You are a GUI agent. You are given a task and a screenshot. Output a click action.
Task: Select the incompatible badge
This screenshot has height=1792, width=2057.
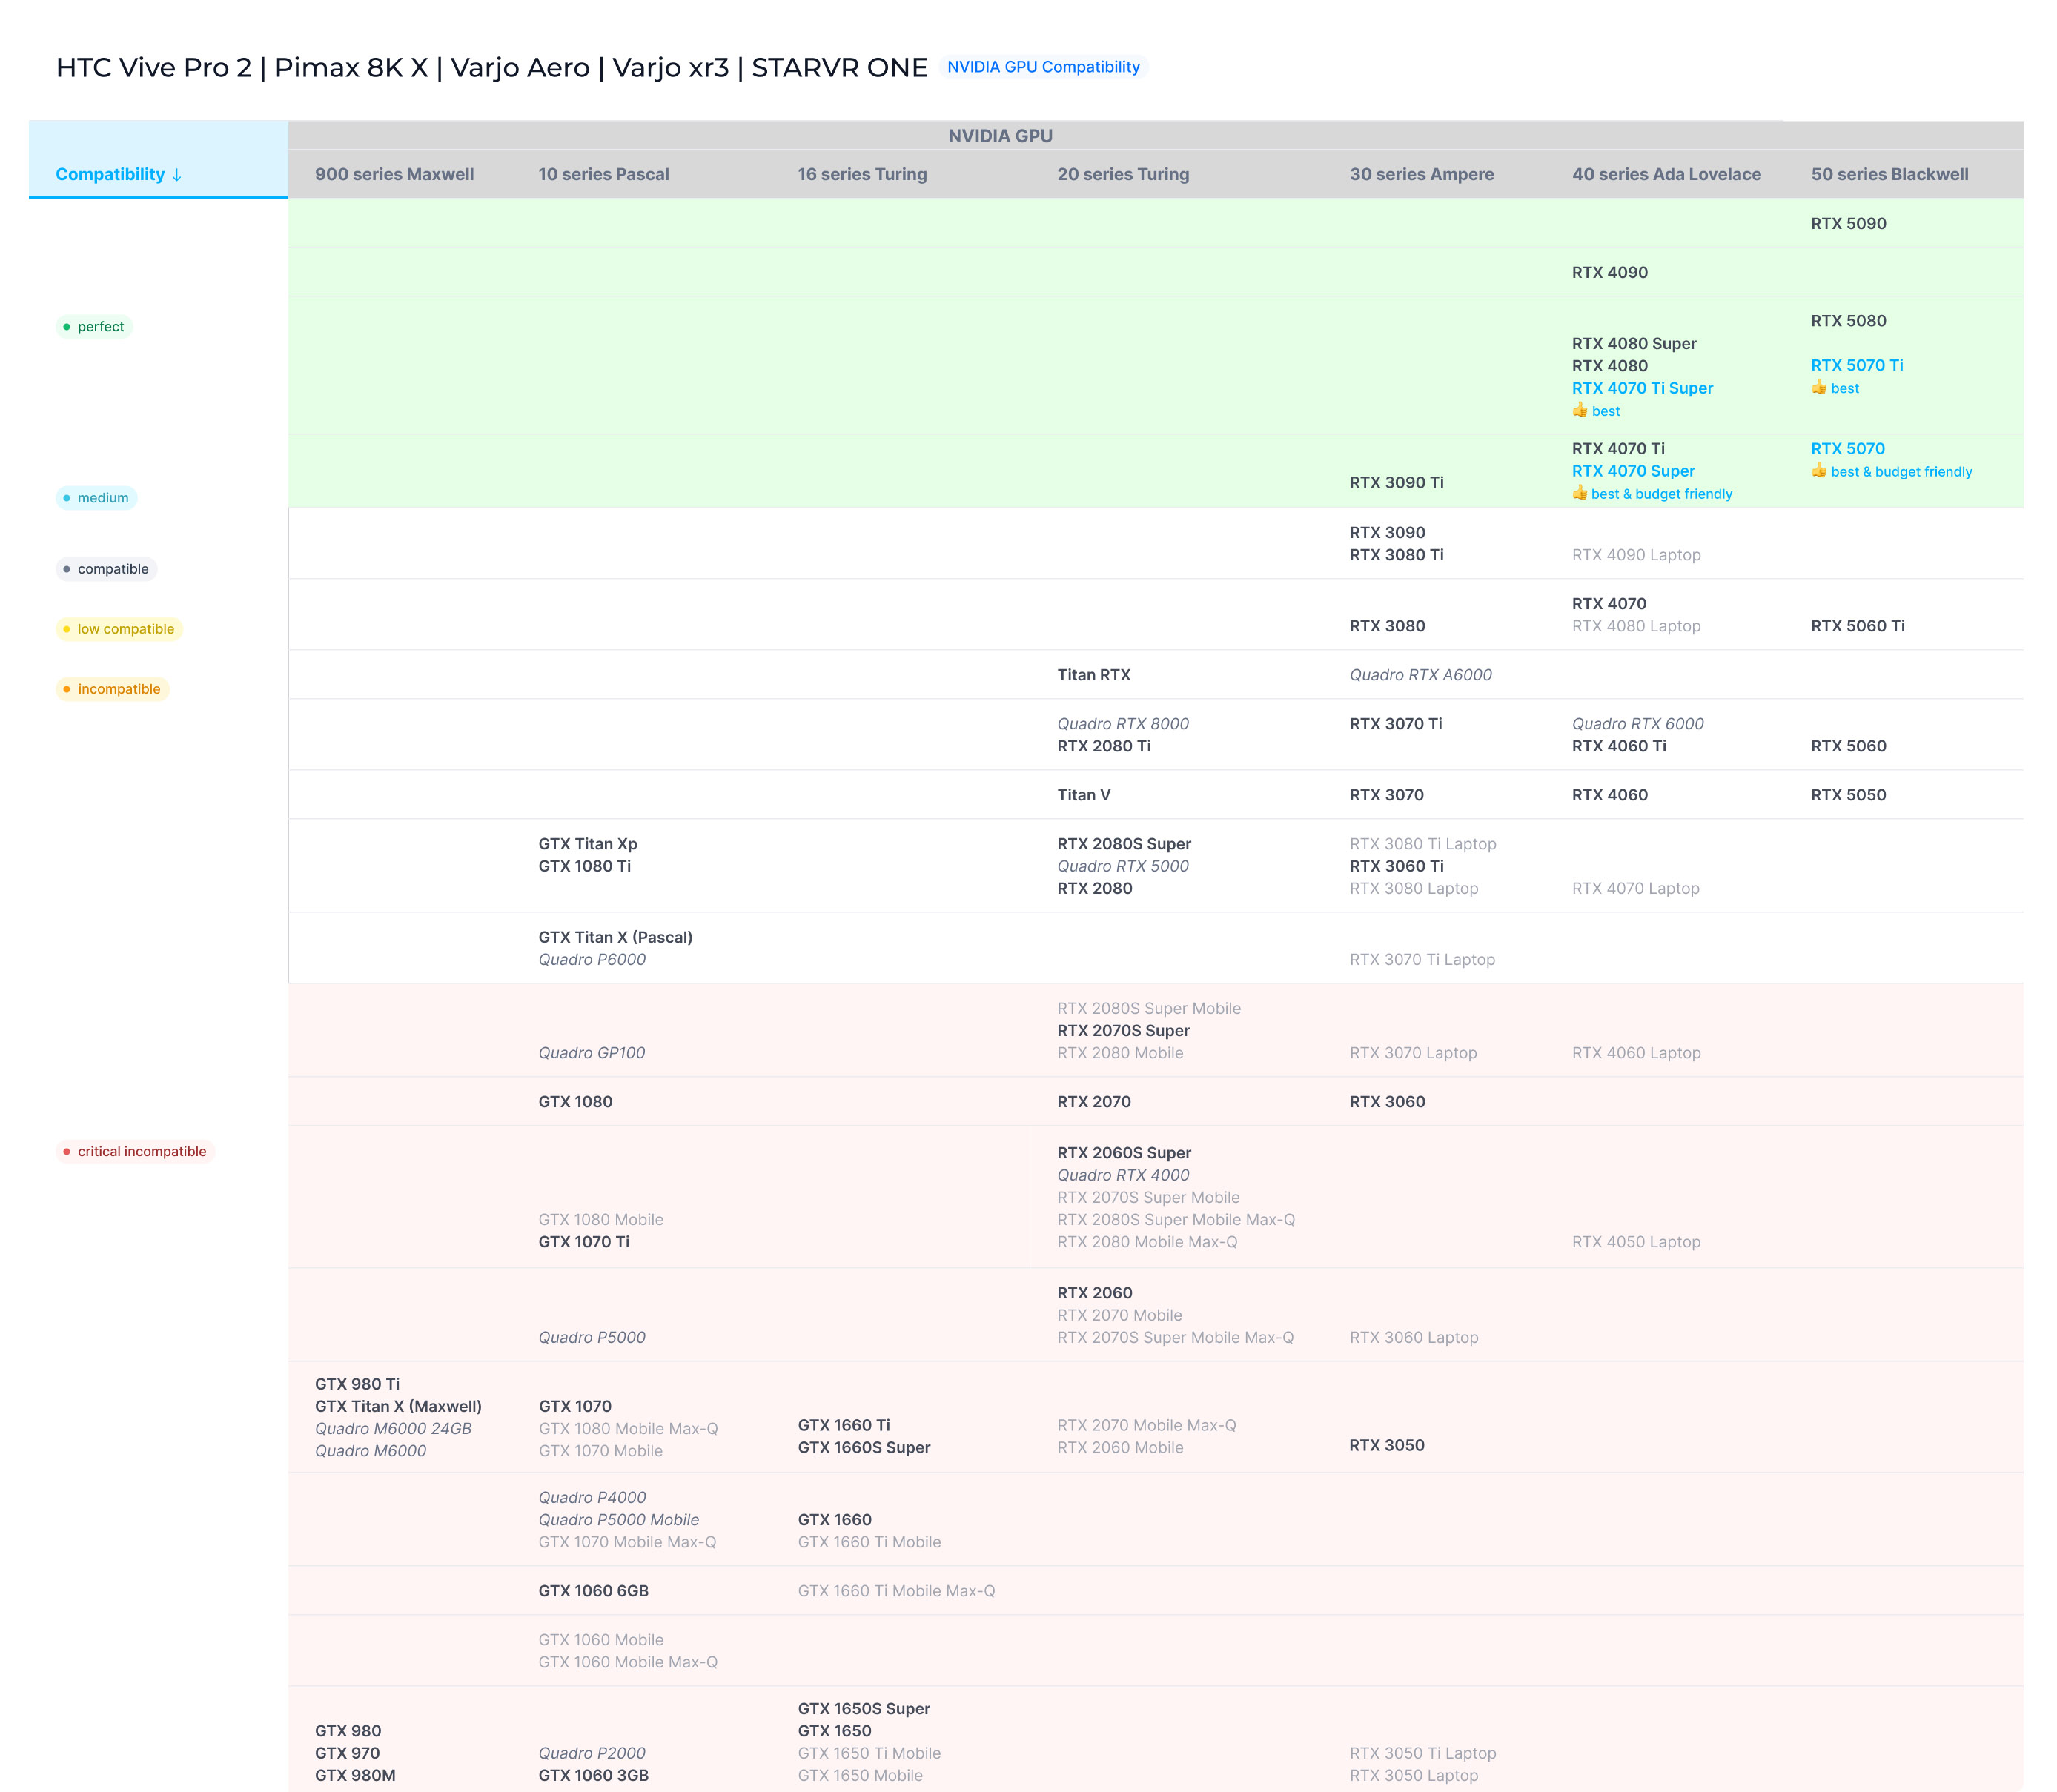point(112,689)
